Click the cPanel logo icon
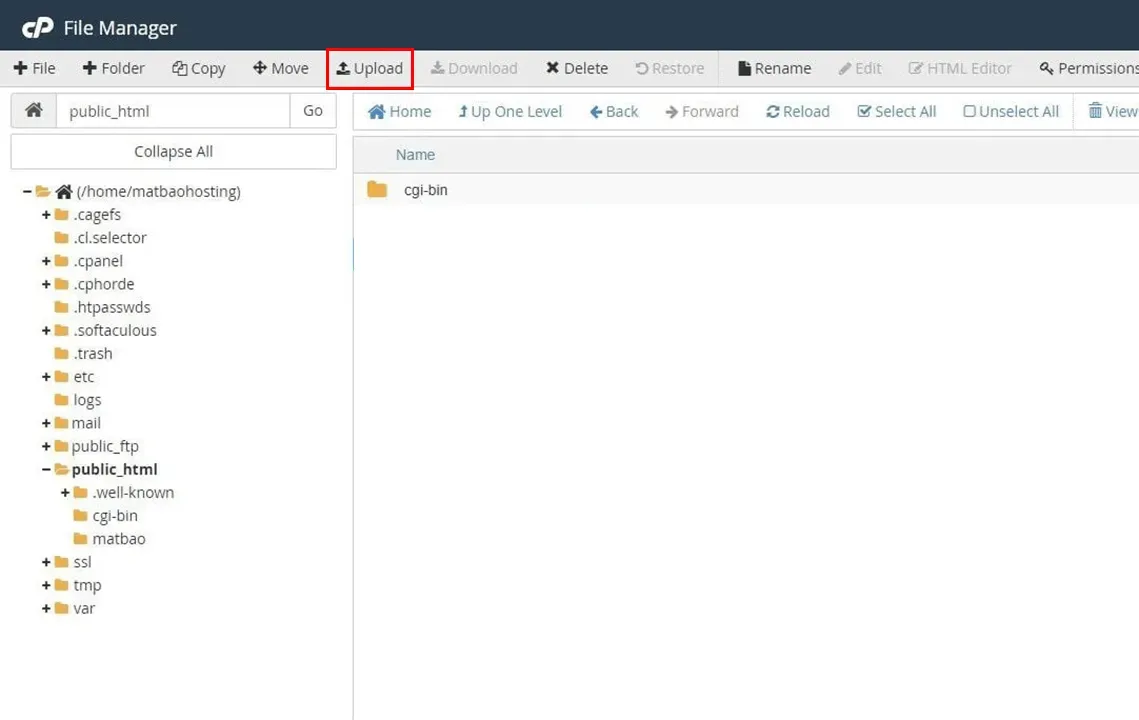Screen dimensions: 1139x720 click(38, 28)
